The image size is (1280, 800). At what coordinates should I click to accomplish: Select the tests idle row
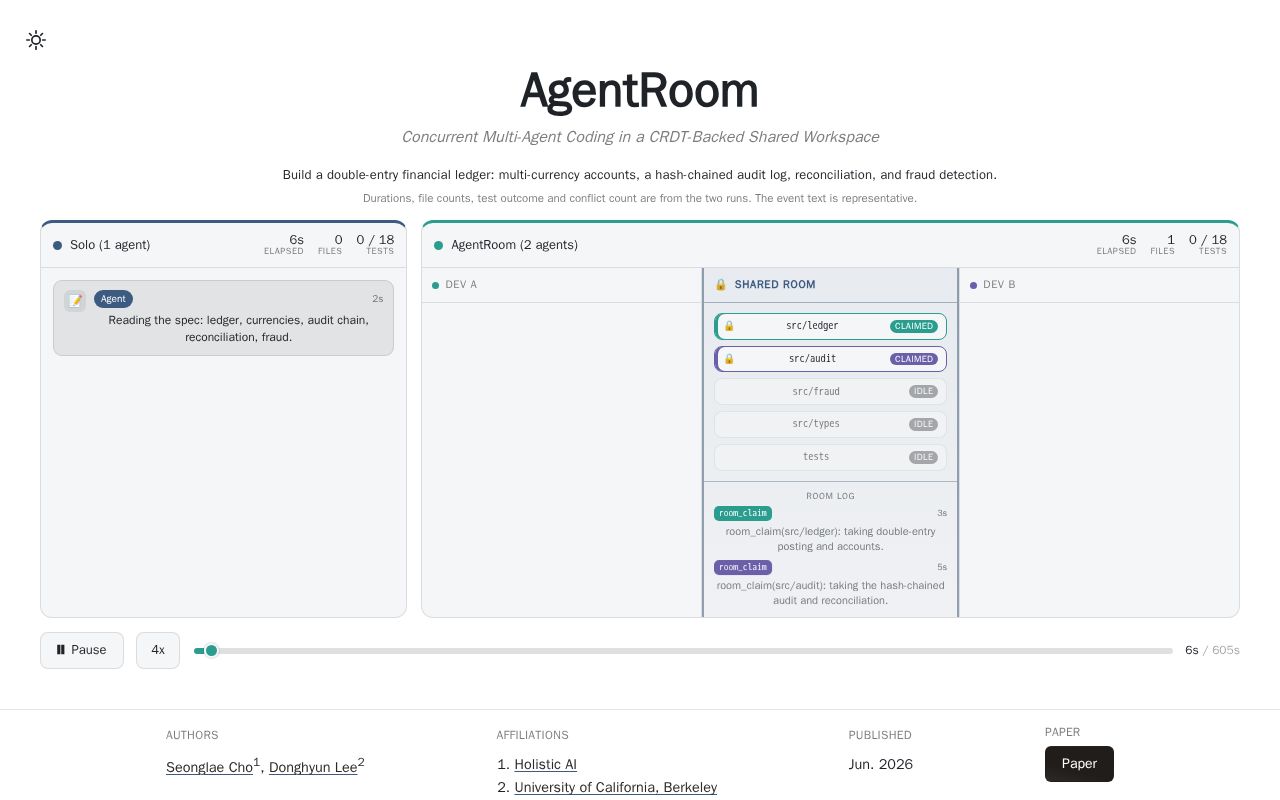click(x=830, y=457)
